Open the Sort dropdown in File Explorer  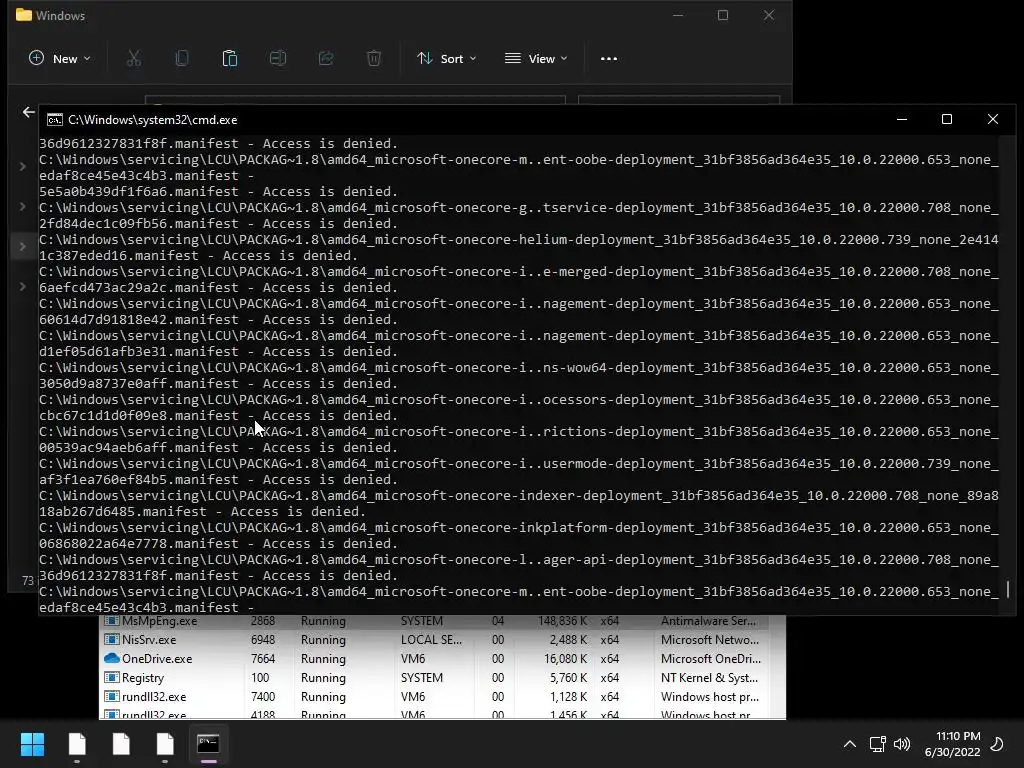pos(447,59)
